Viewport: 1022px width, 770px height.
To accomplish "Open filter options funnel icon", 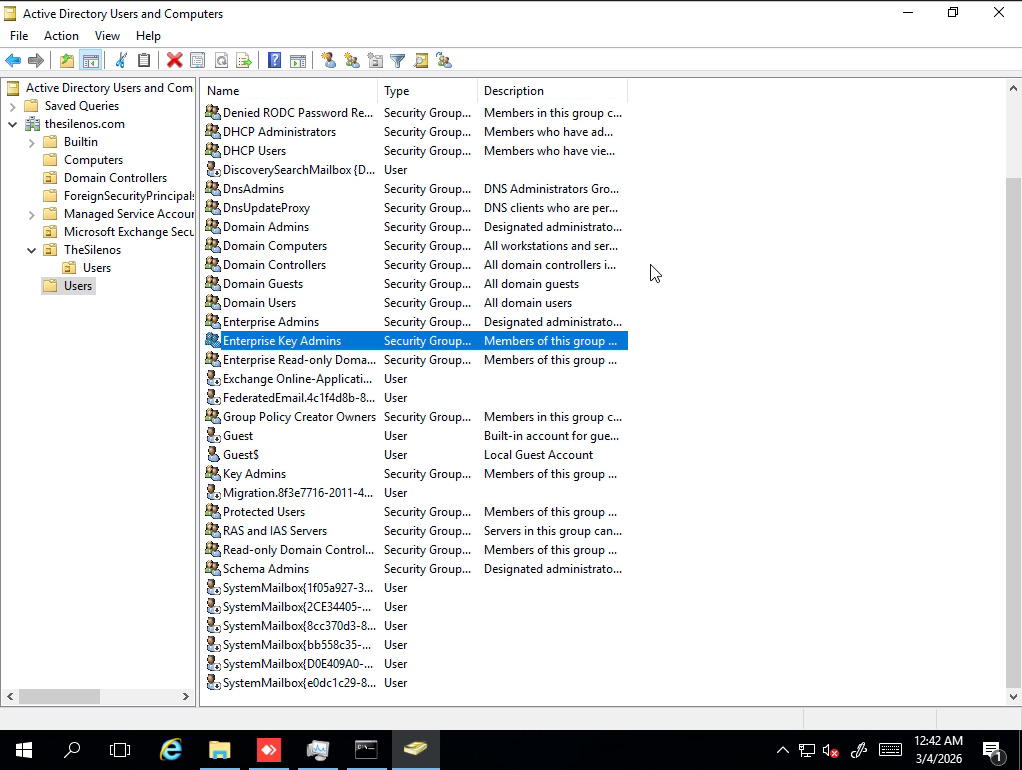I will [398, 61].
